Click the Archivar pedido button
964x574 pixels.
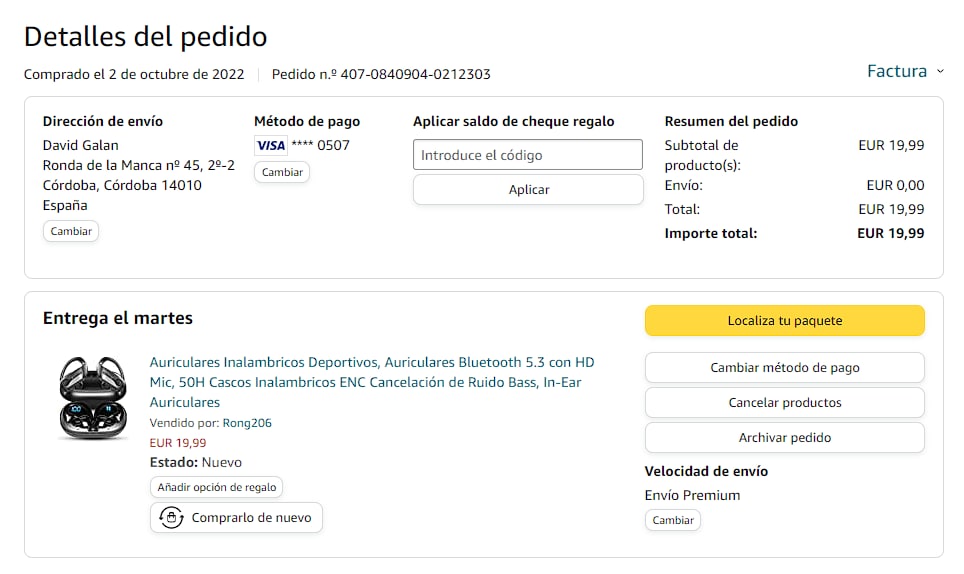tap(784, 438)
